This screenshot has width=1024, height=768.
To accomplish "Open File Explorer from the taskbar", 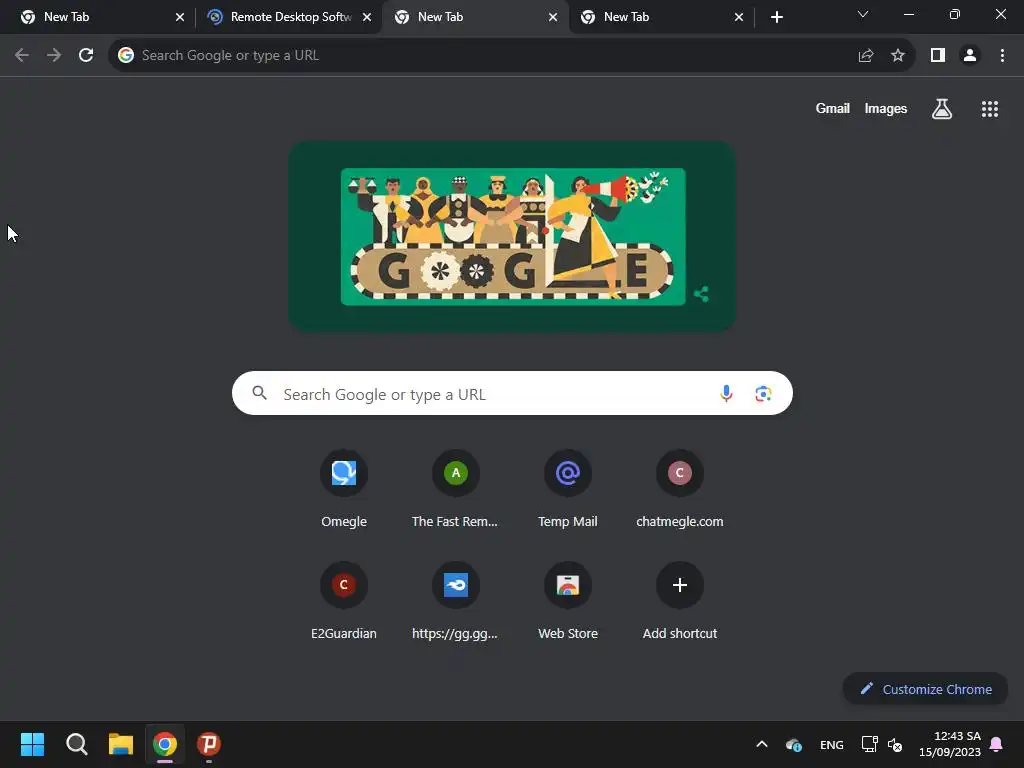I will [x=121, y=744].
